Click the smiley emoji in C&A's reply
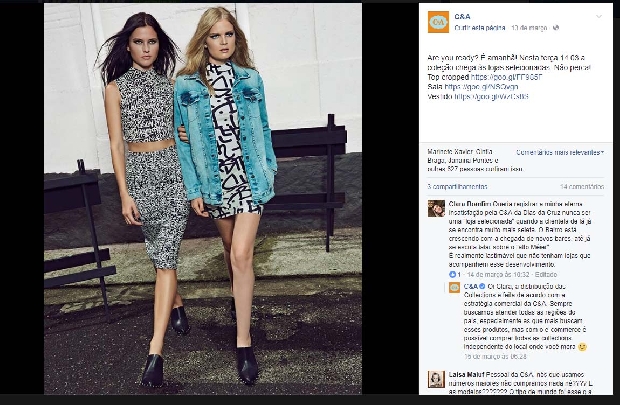 pos(582,347)
